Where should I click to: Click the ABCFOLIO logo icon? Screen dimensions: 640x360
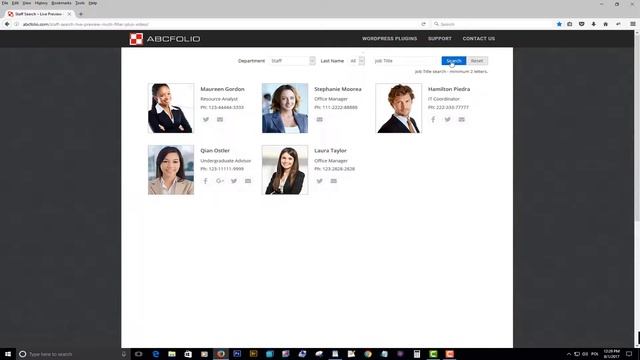[x=136, y=39]
